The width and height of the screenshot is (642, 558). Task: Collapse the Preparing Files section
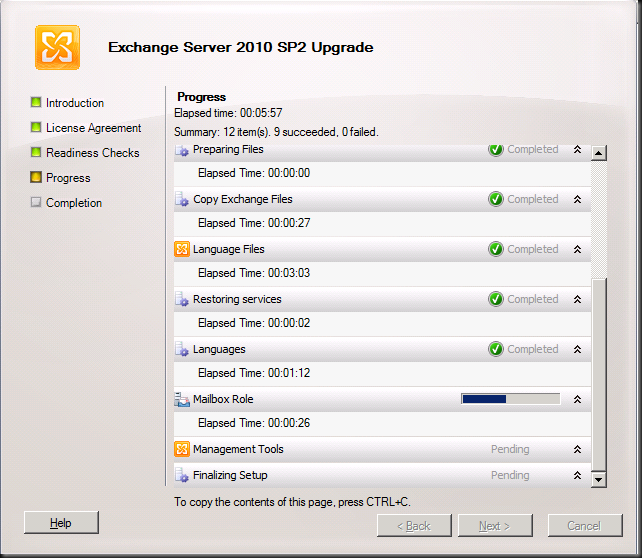pos(577,149)
